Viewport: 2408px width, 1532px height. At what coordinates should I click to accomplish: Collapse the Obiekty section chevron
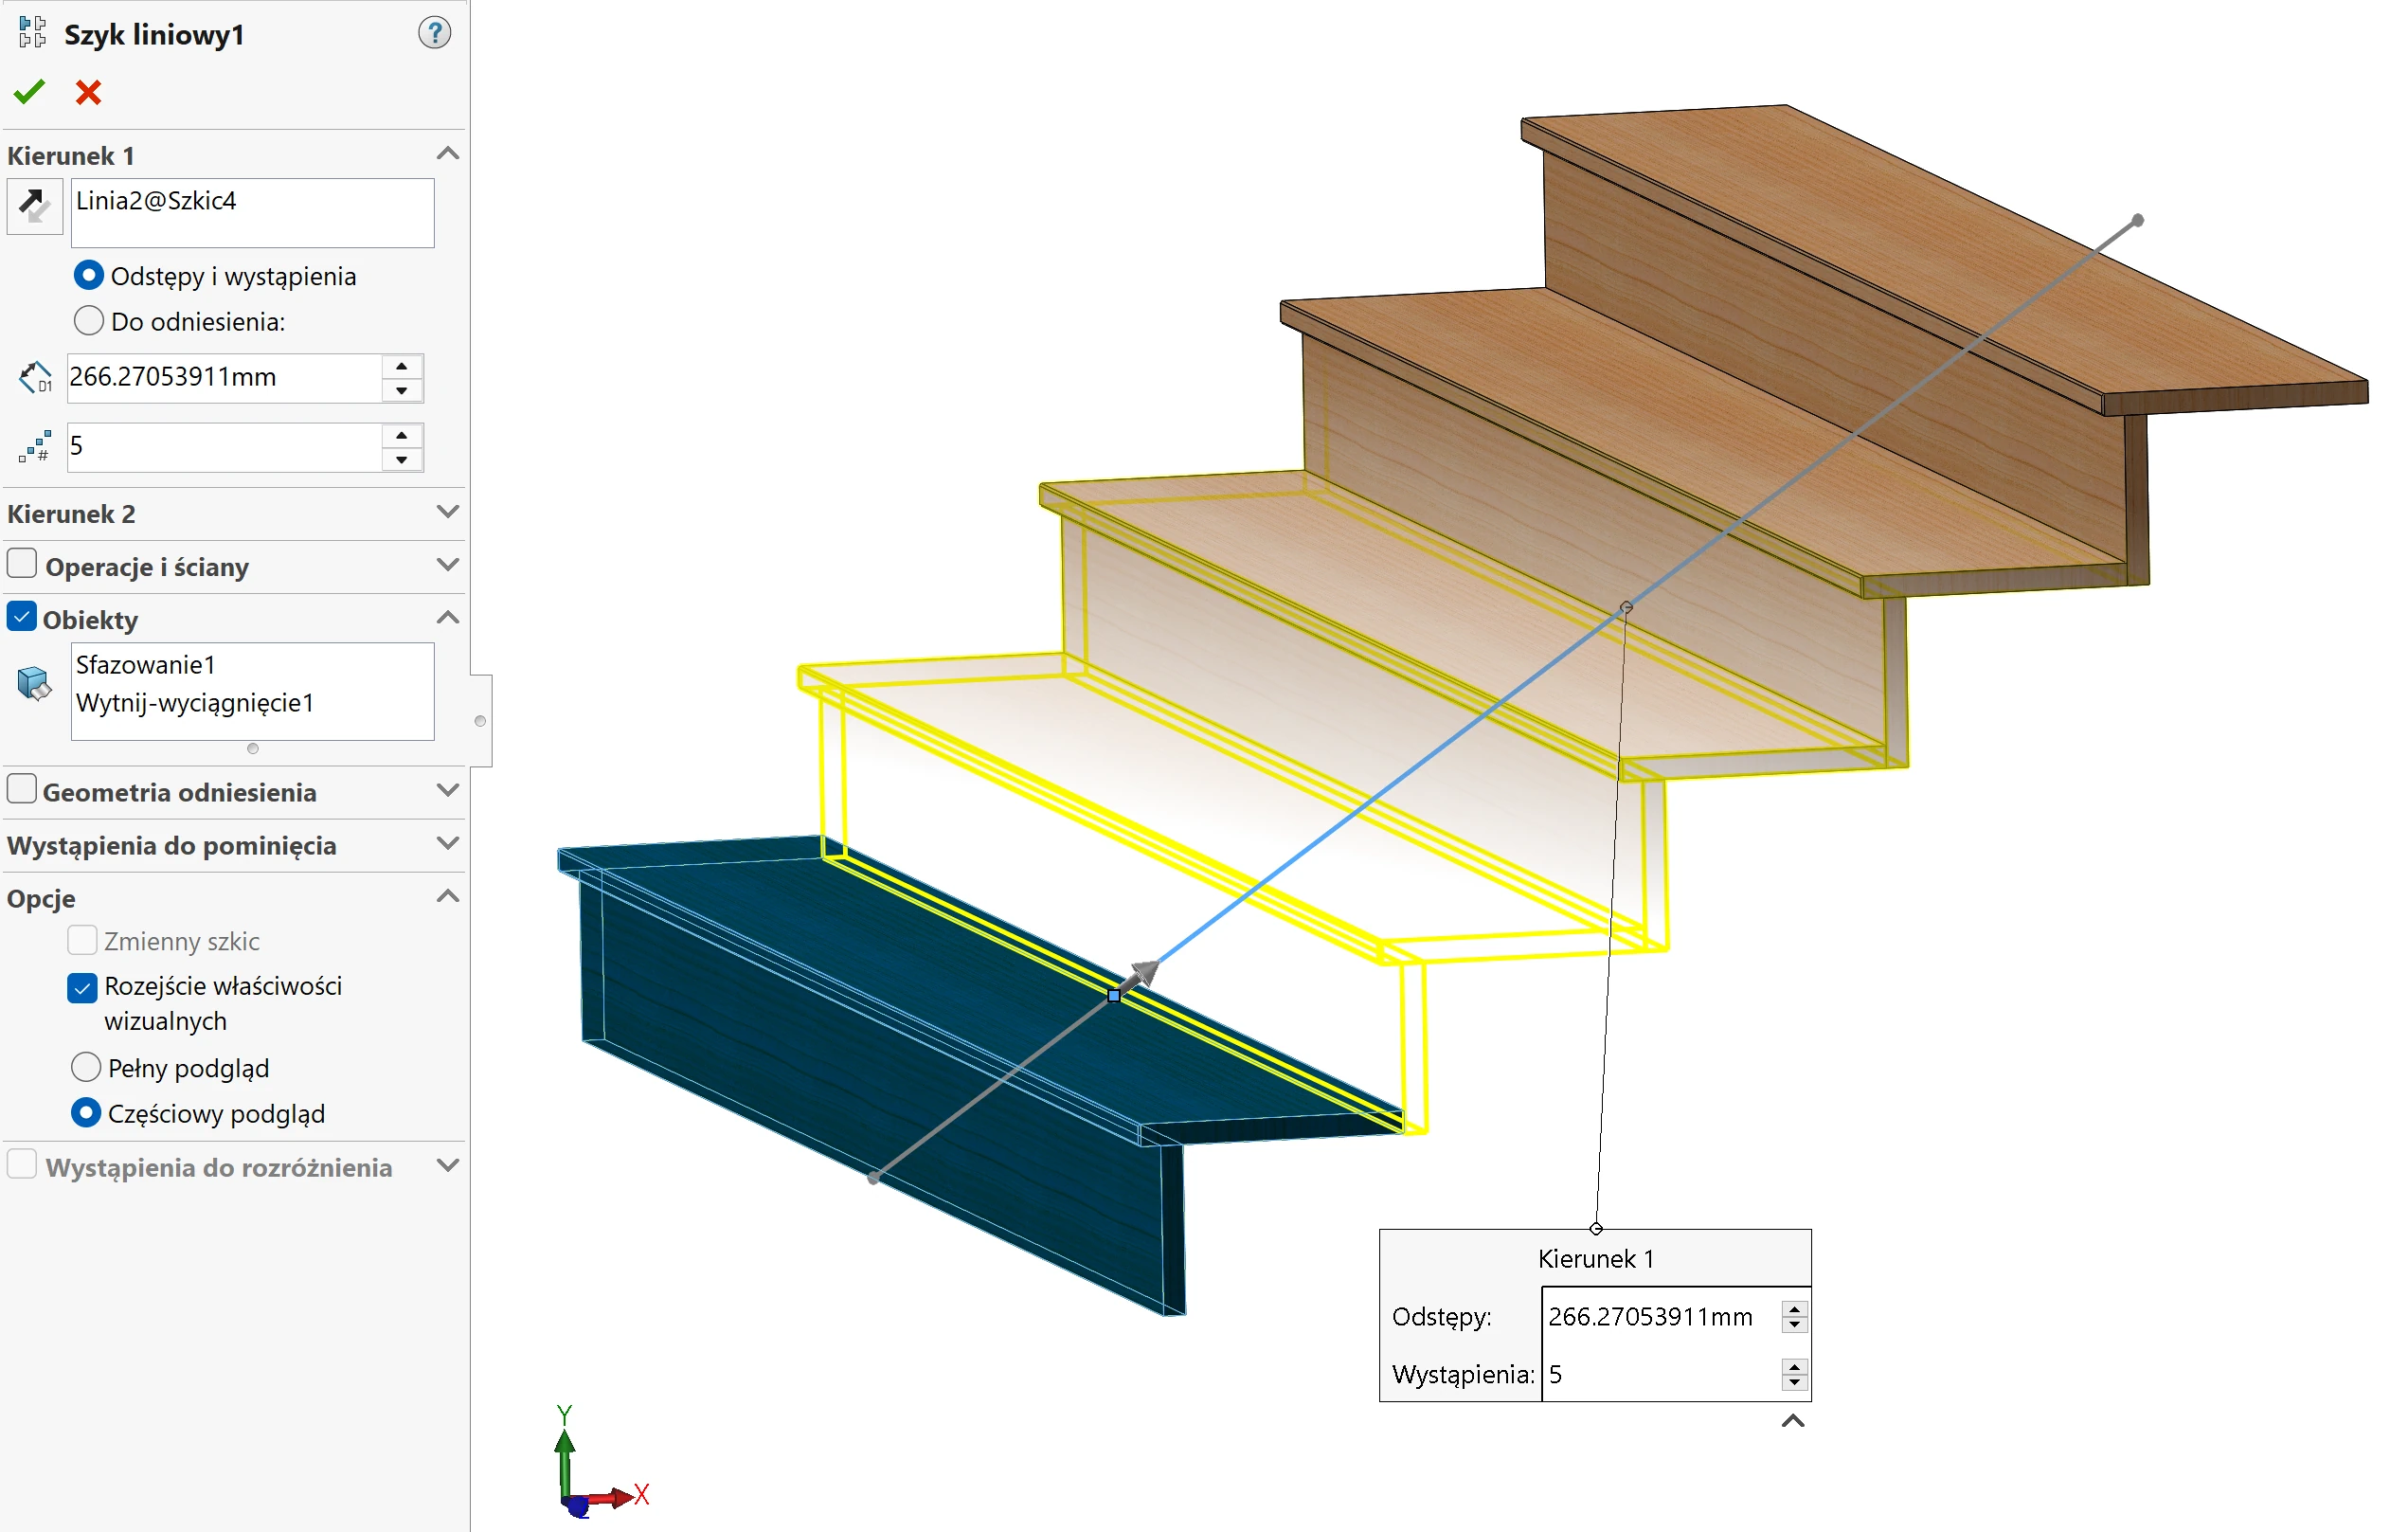pyautogui.click(x=448, y=618)
